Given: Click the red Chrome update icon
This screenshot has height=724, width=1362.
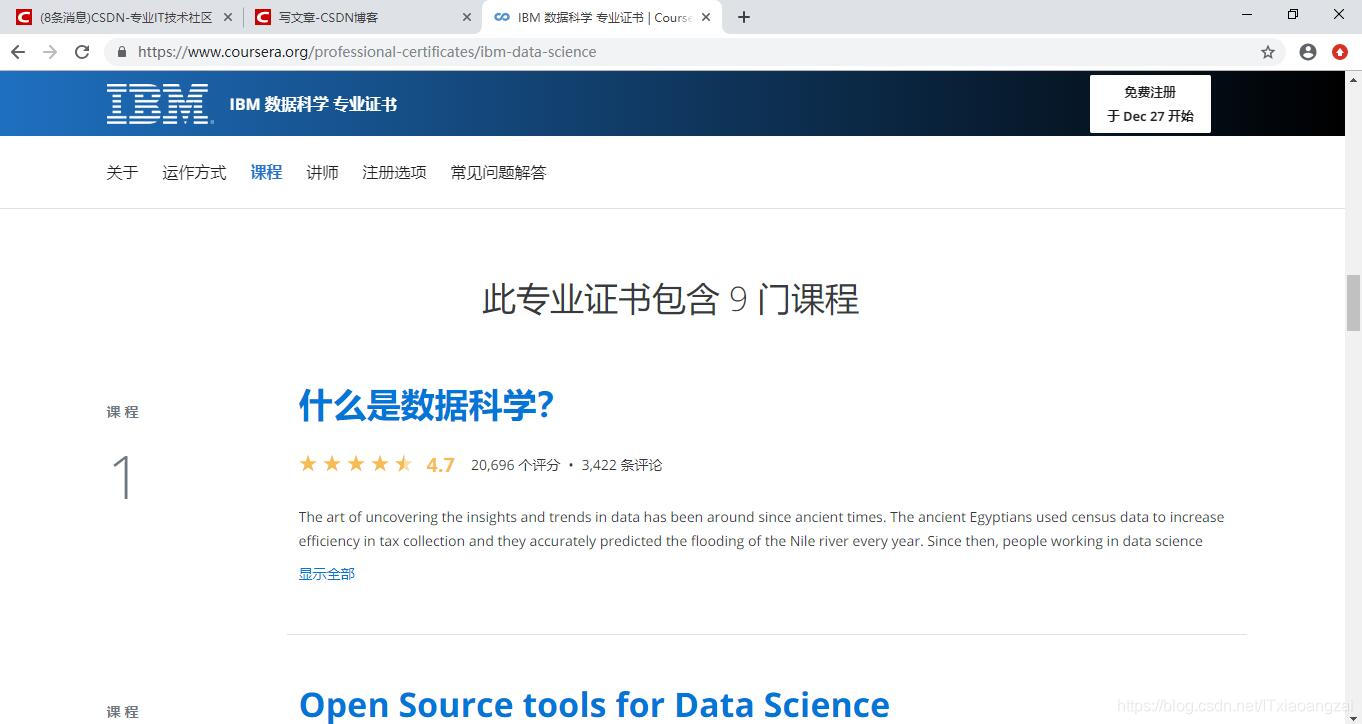Looking at the screenshot, I should [1340, 52].
